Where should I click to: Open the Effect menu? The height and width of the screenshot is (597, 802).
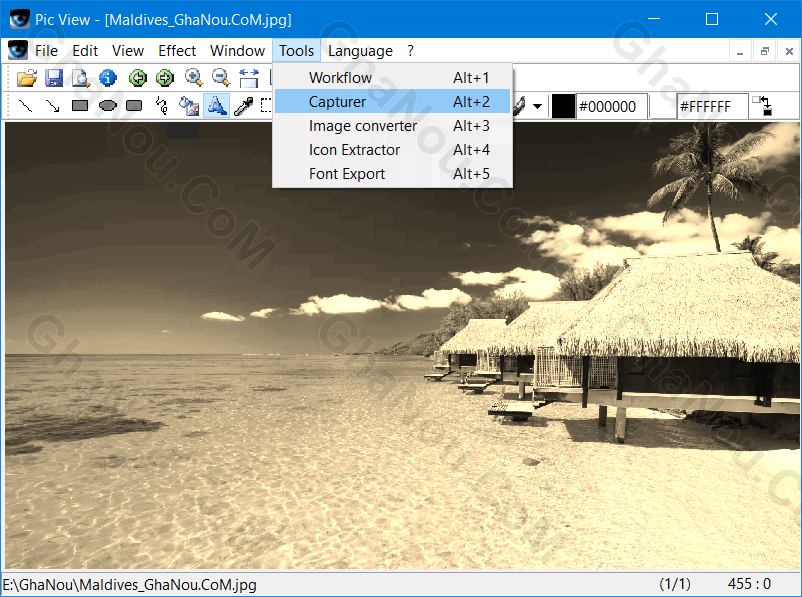click(x=177, y=51)
